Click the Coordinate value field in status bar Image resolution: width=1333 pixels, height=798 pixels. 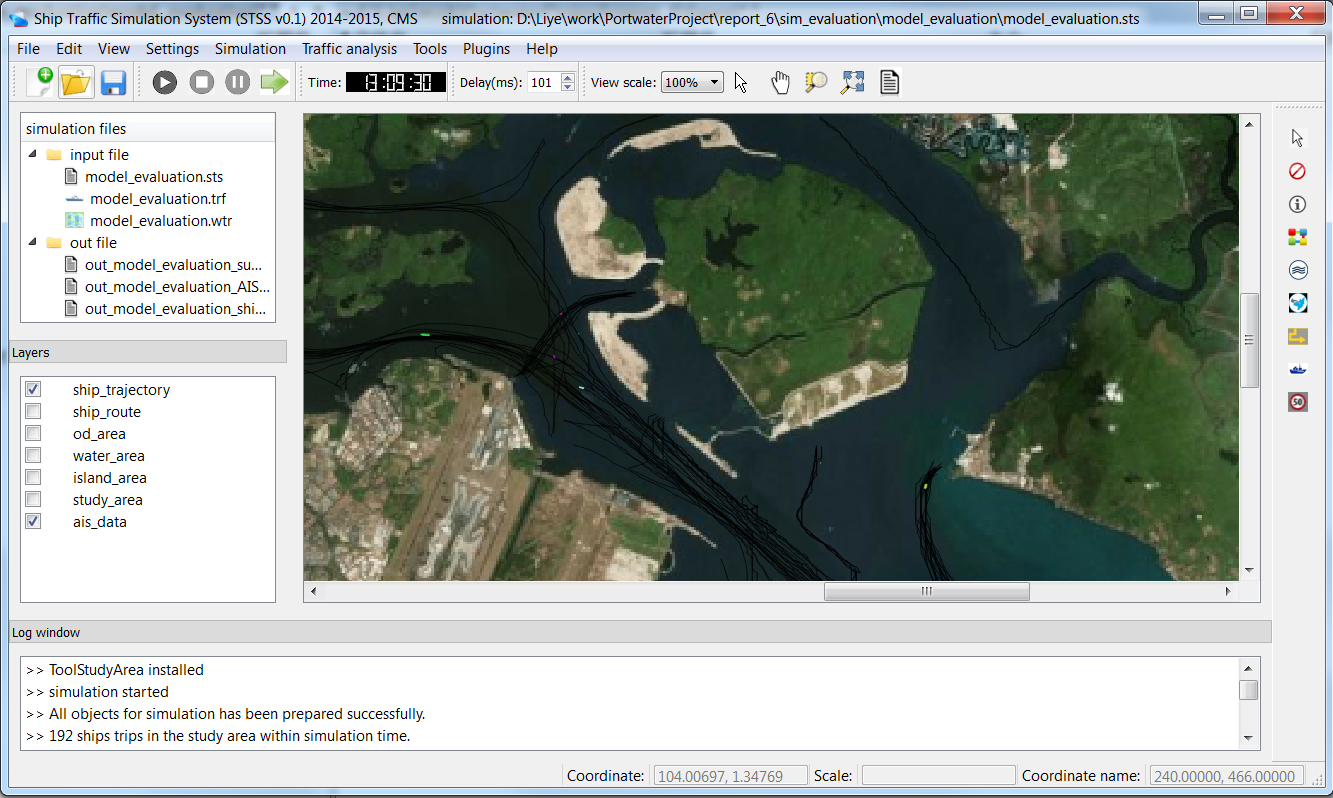pyautogui.click(x=730, y=775)
